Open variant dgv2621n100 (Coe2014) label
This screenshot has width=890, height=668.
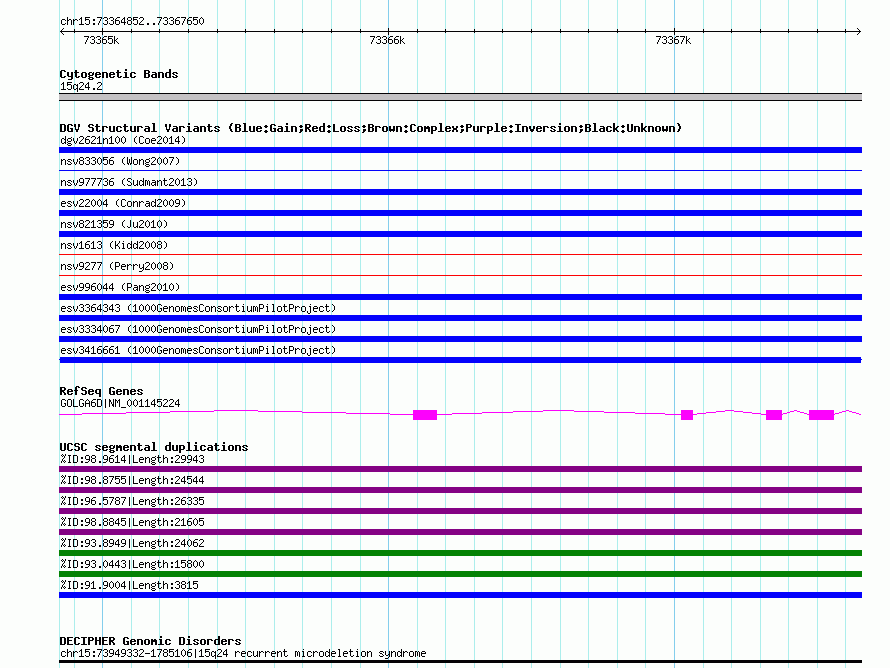(123, 140)
